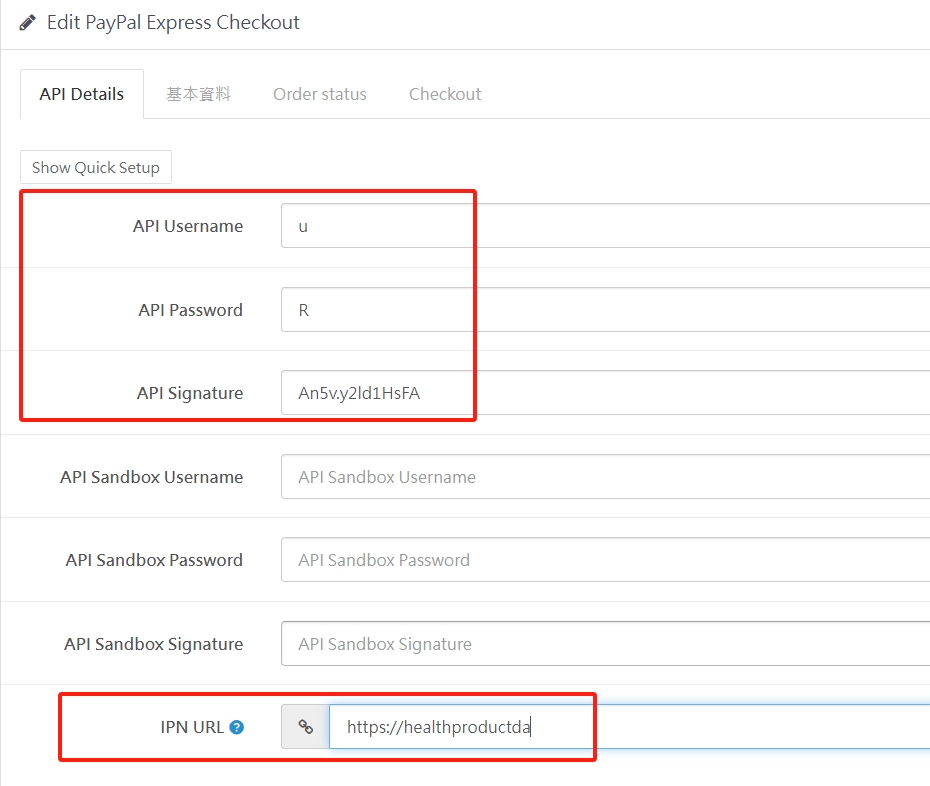The image size is (930, 786).
Task: Click the API Sandbox Signature field
Action: coord(606,644)
